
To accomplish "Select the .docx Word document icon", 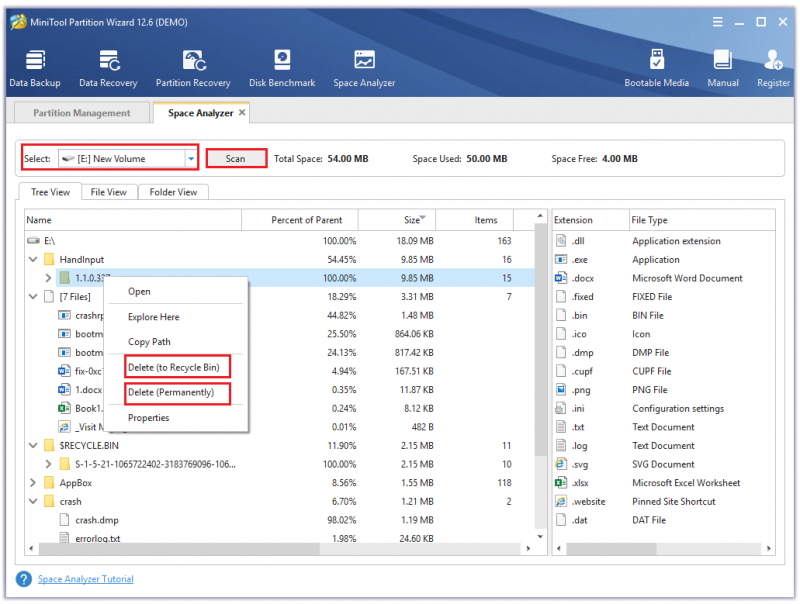I will pyautogui.click(x=561, y=278).
